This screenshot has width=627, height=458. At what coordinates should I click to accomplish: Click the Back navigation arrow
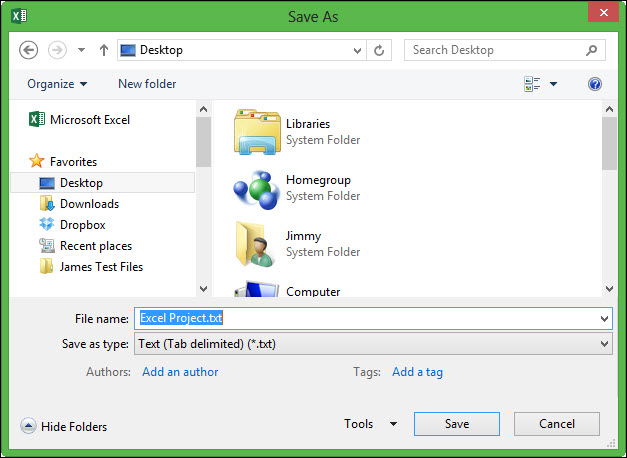tap(28, 50)
